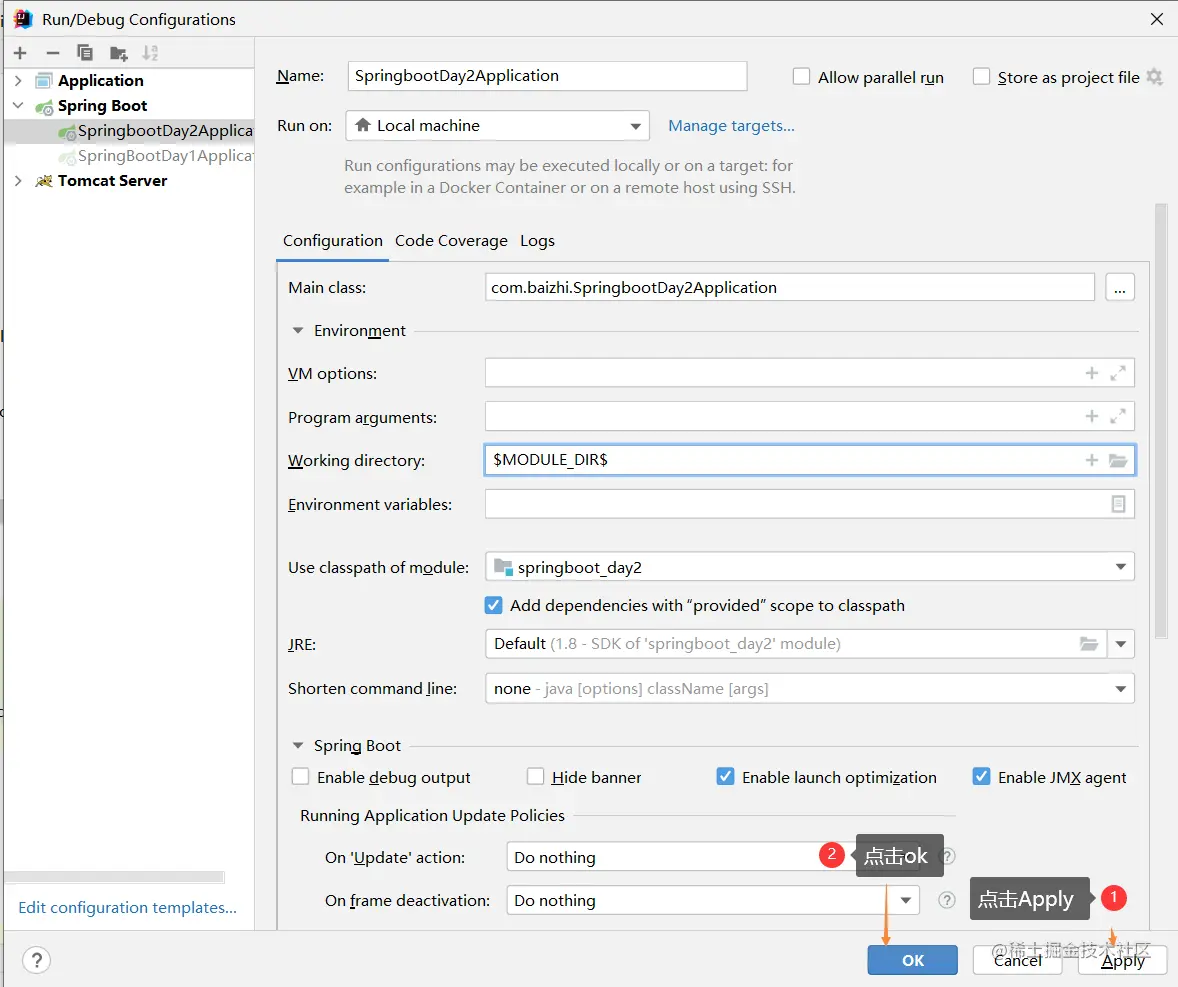The height and width of the screenshot is (987, 1178).
Task: Disable Enable launch optimization
Action: (x=725, y=777)
